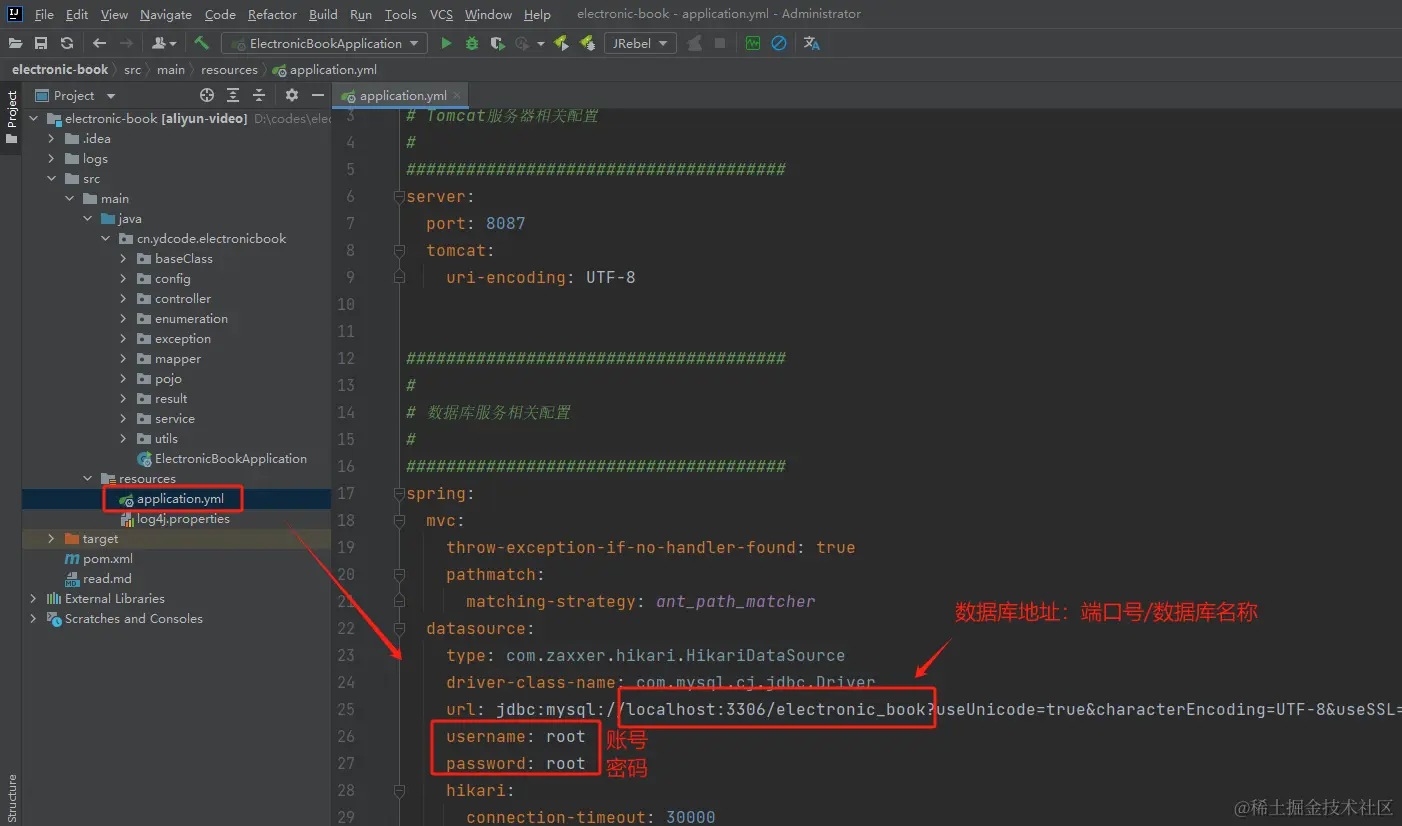Toggle code fold at server line 6
The height and width of the screenshot is (826, 1402).
point(399,196)
